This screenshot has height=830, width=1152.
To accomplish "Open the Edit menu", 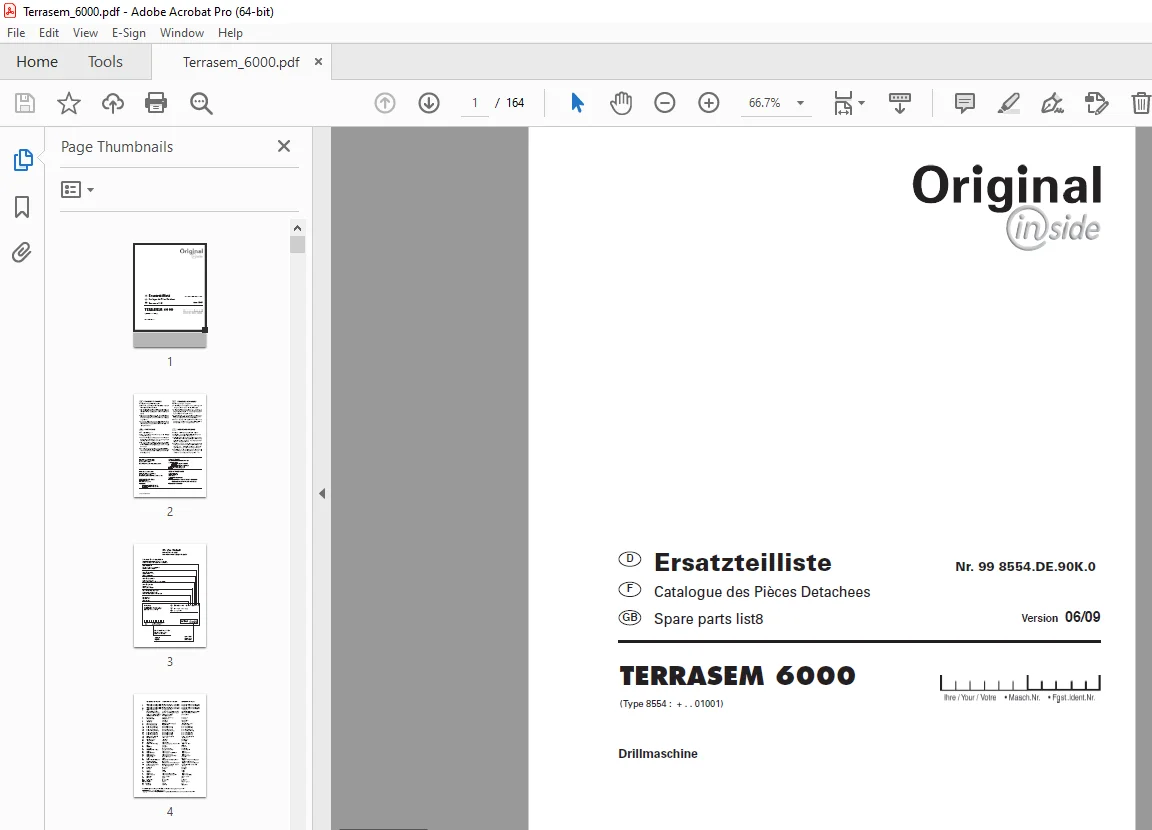I will click(x=48, y=33).
